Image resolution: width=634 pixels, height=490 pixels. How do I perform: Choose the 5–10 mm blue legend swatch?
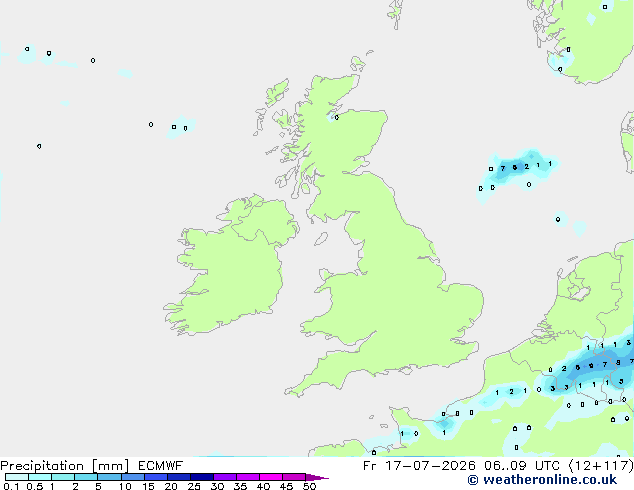109,477
